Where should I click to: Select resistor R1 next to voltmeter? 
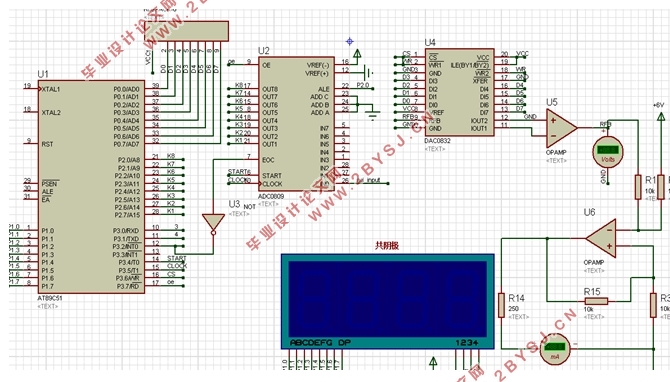(x=638, y=187)
